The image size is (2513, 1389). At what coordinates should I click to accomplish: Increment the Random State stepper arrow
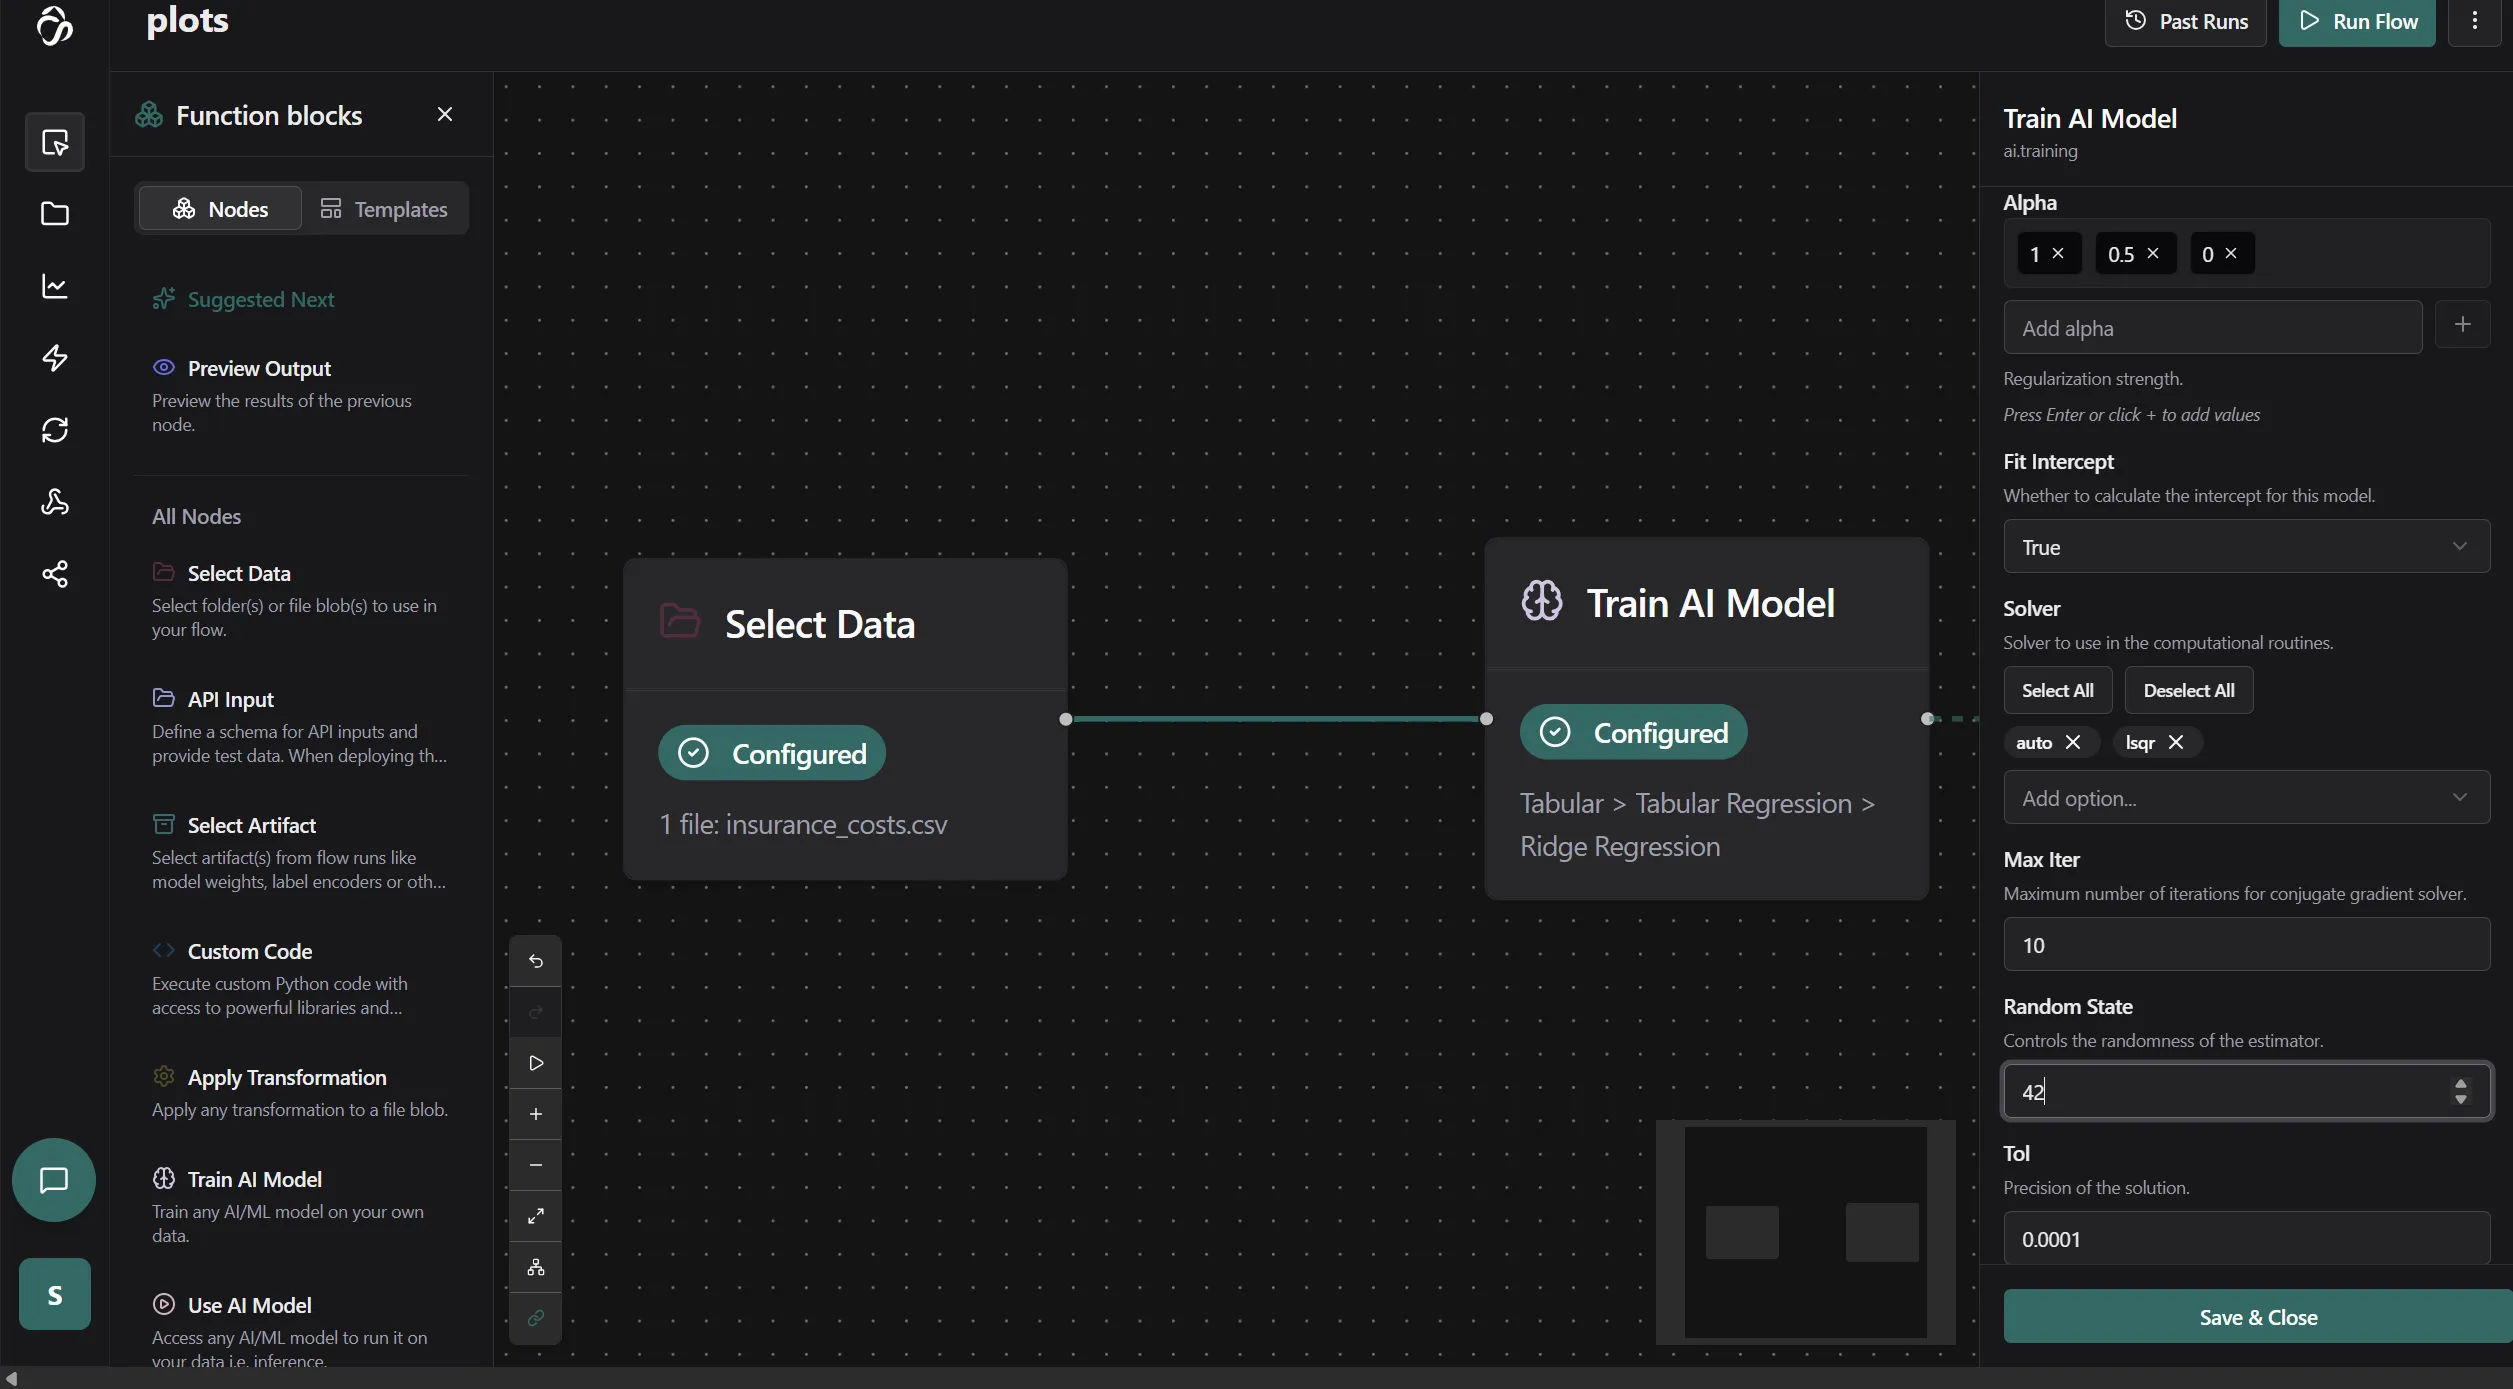pos(2460,1083)
